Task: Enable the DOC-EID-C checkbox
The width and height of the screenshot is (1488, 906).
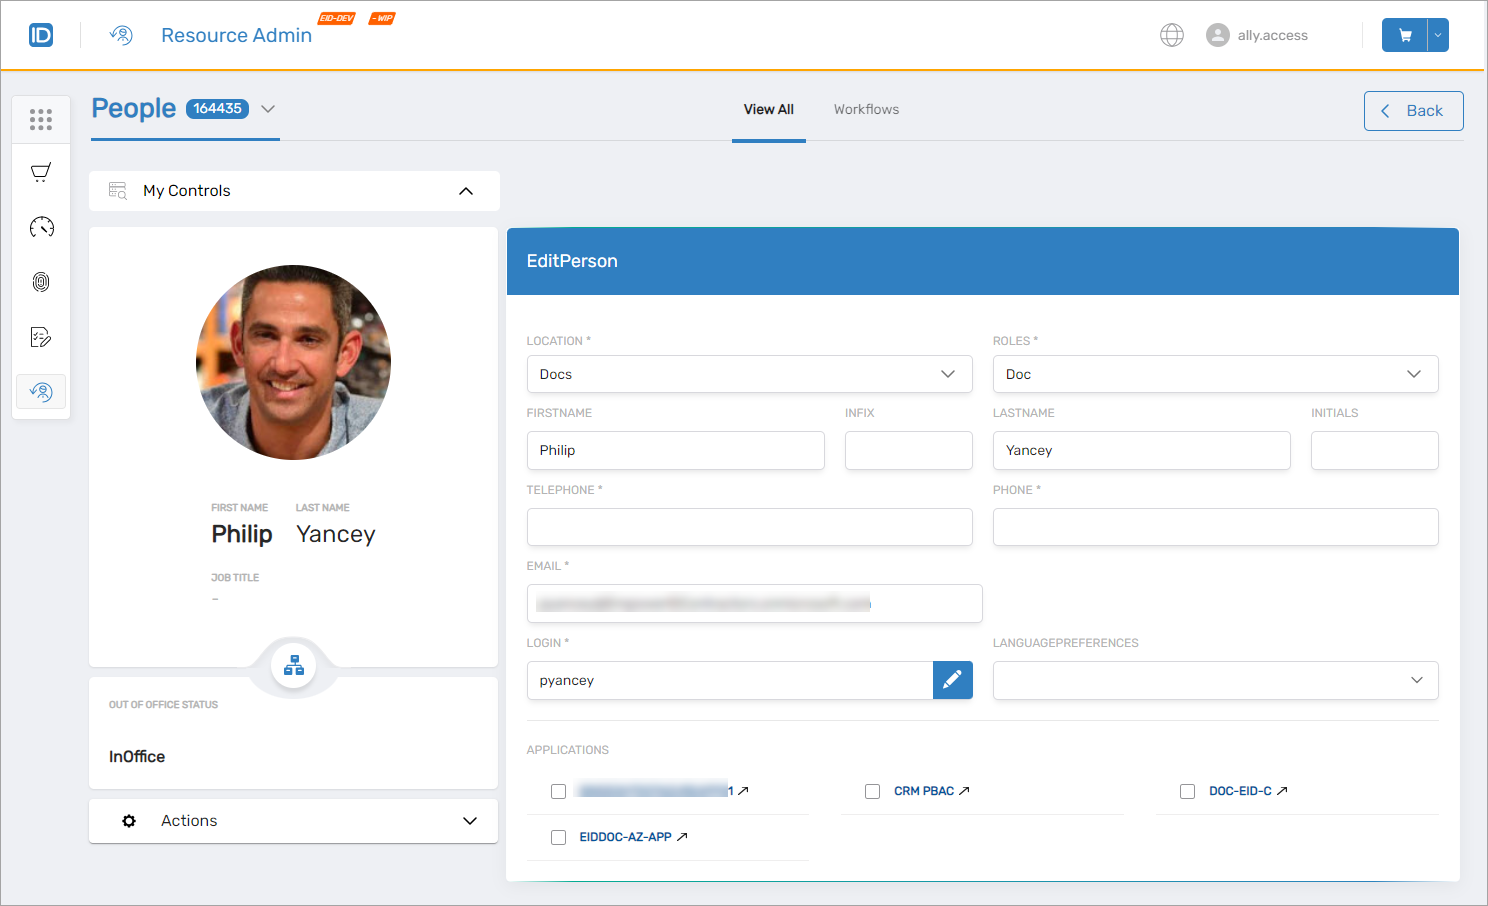Action: [1187, 791]
